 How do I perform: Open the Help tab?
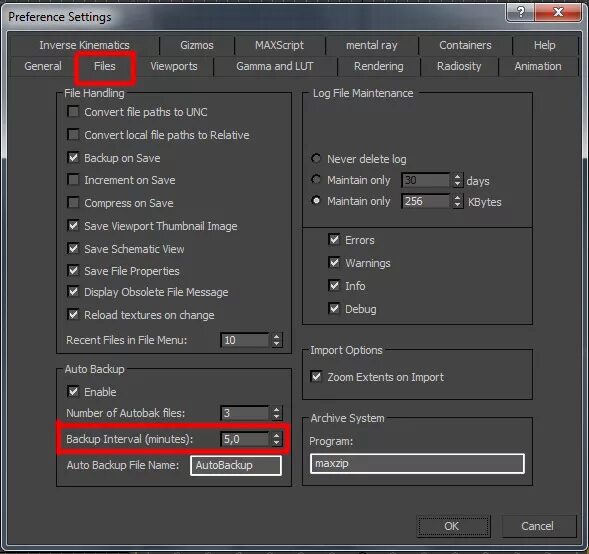[544, 45]
